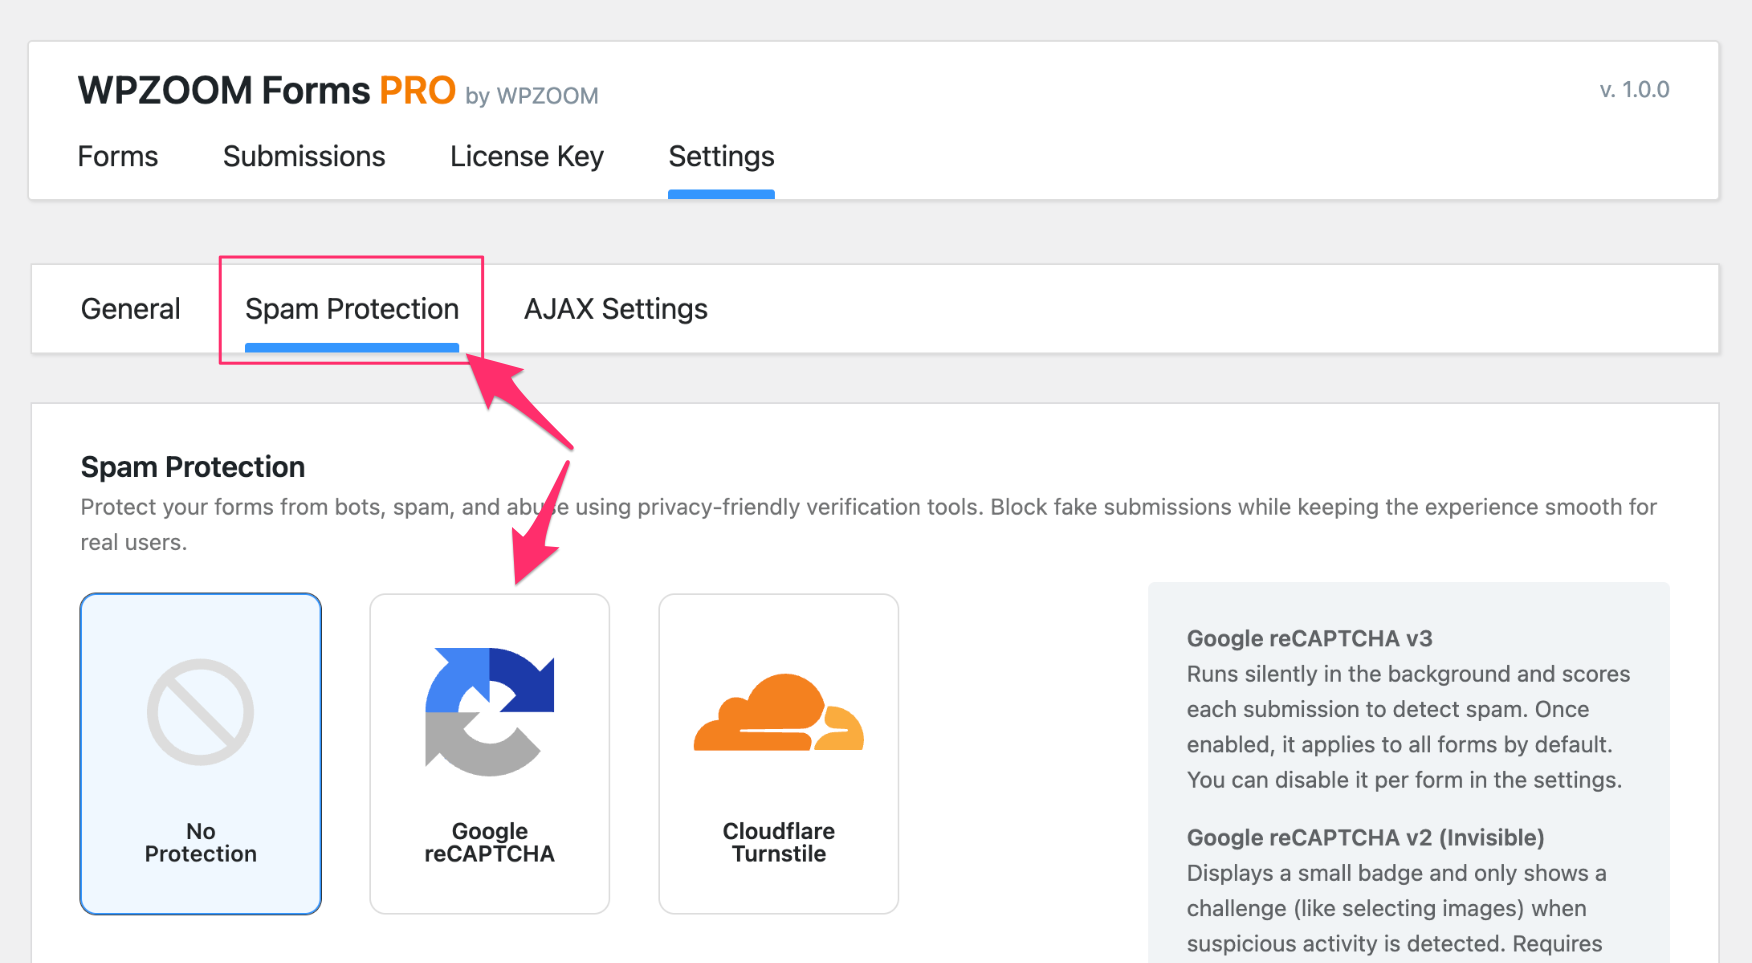The height and width of the screenshot is (963, 1752).
Task: Open the AJAX Settings sub-tab
Action: pyautogui.click(x=616, y=309)
